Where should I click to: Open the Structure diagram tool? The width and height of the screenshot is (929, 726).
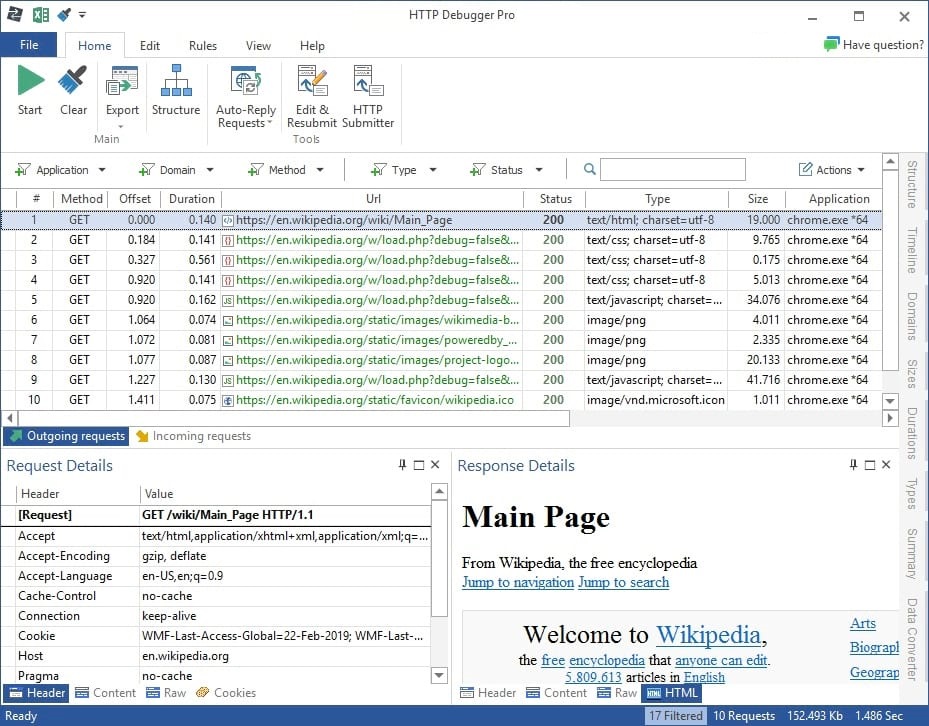176,82
